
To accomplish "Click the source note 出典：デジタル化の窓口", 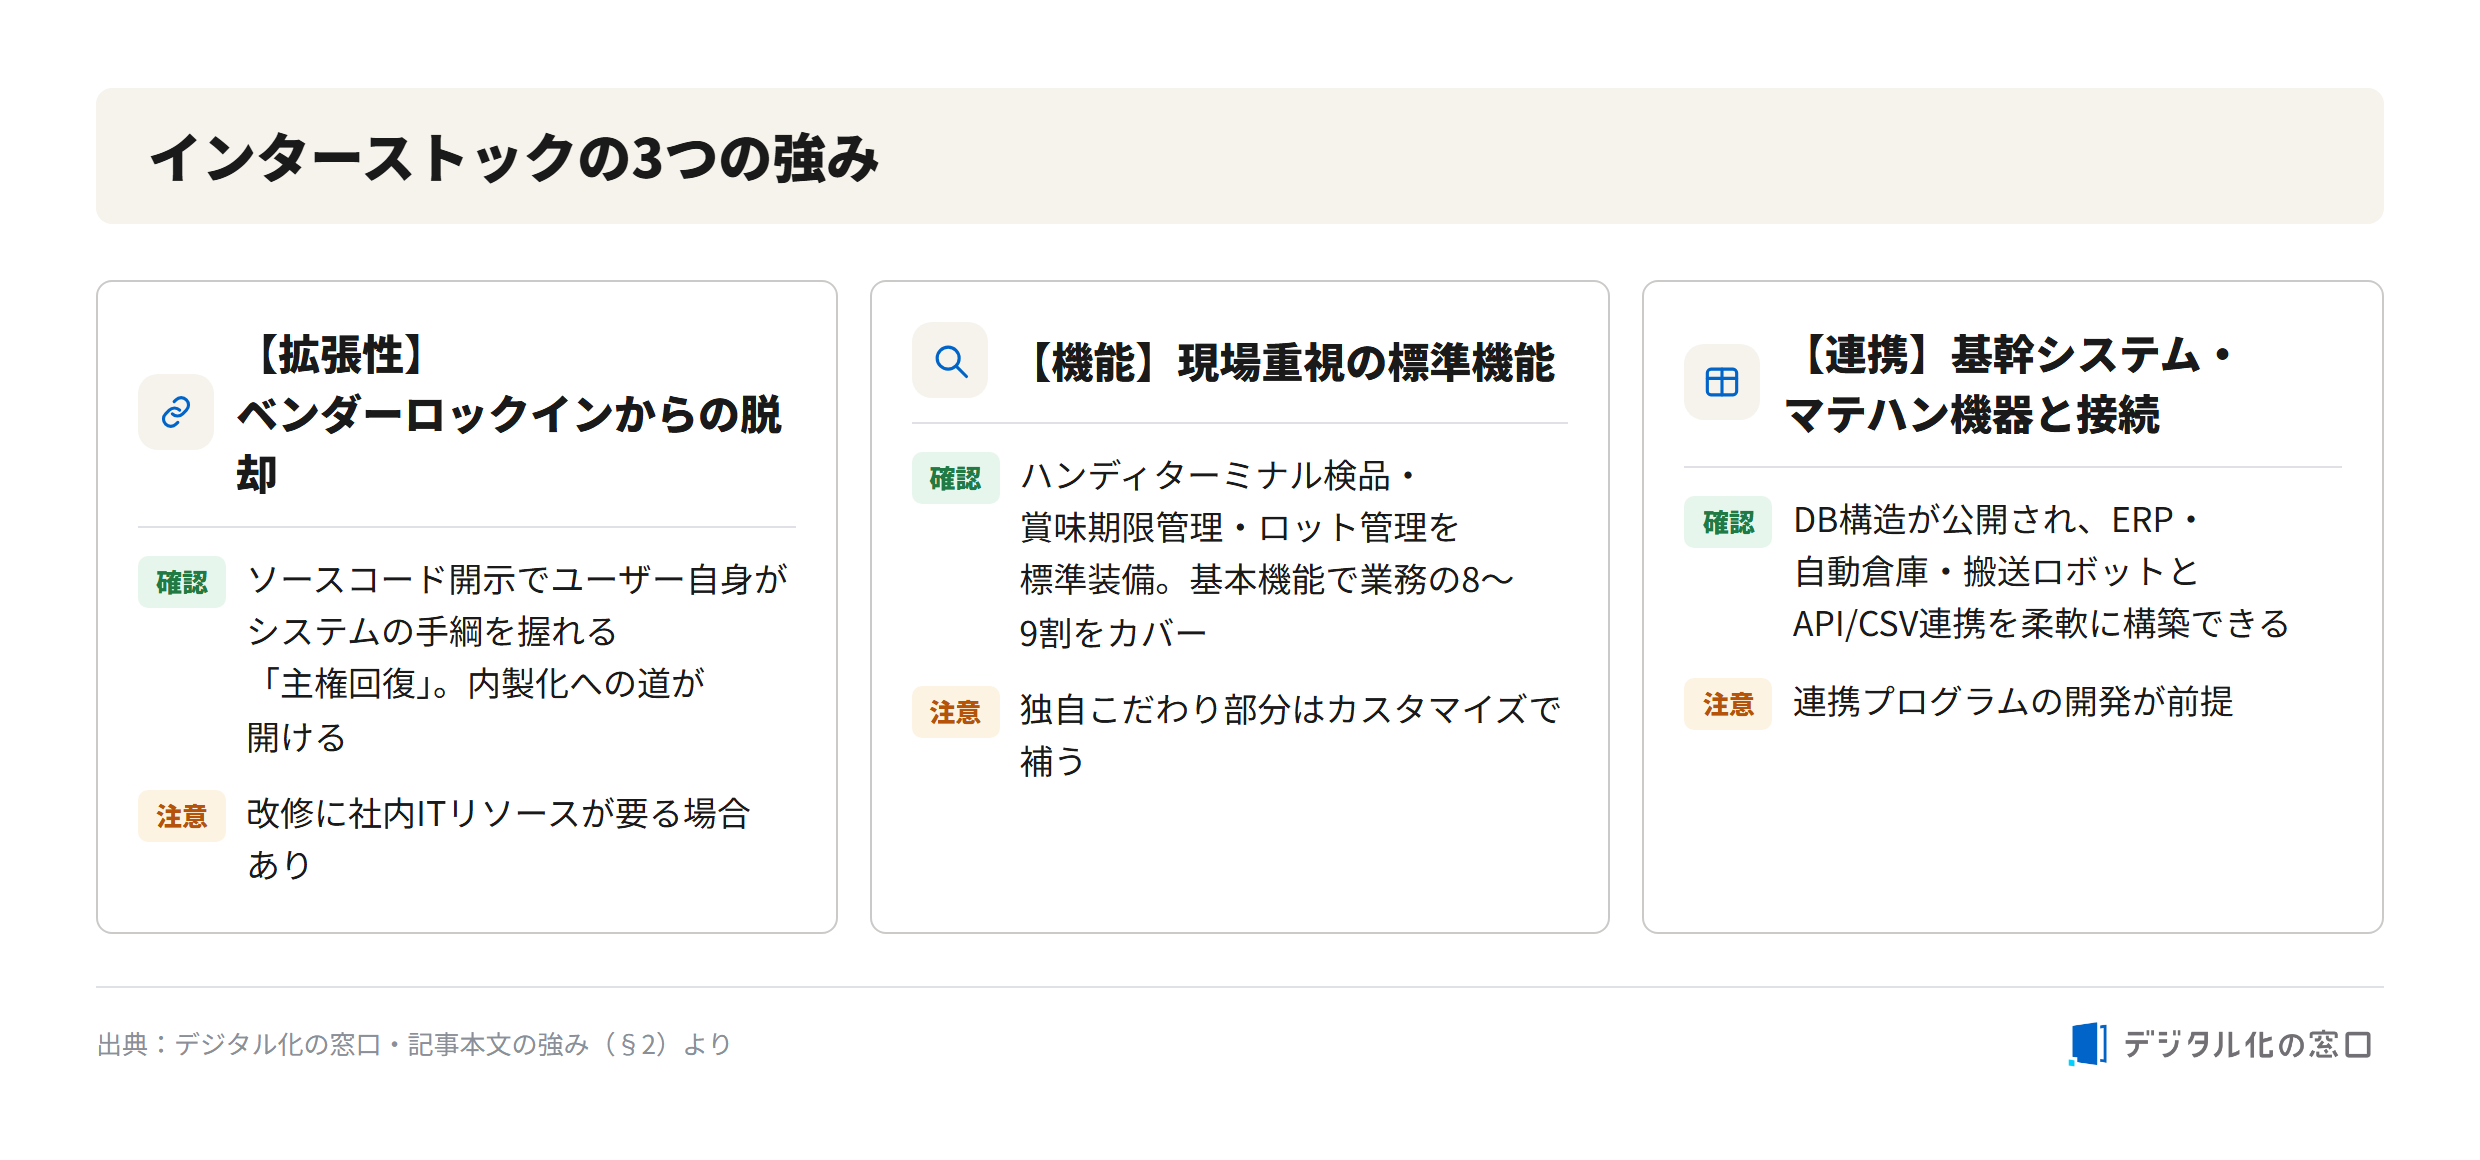I will (x=414, y=1044).
